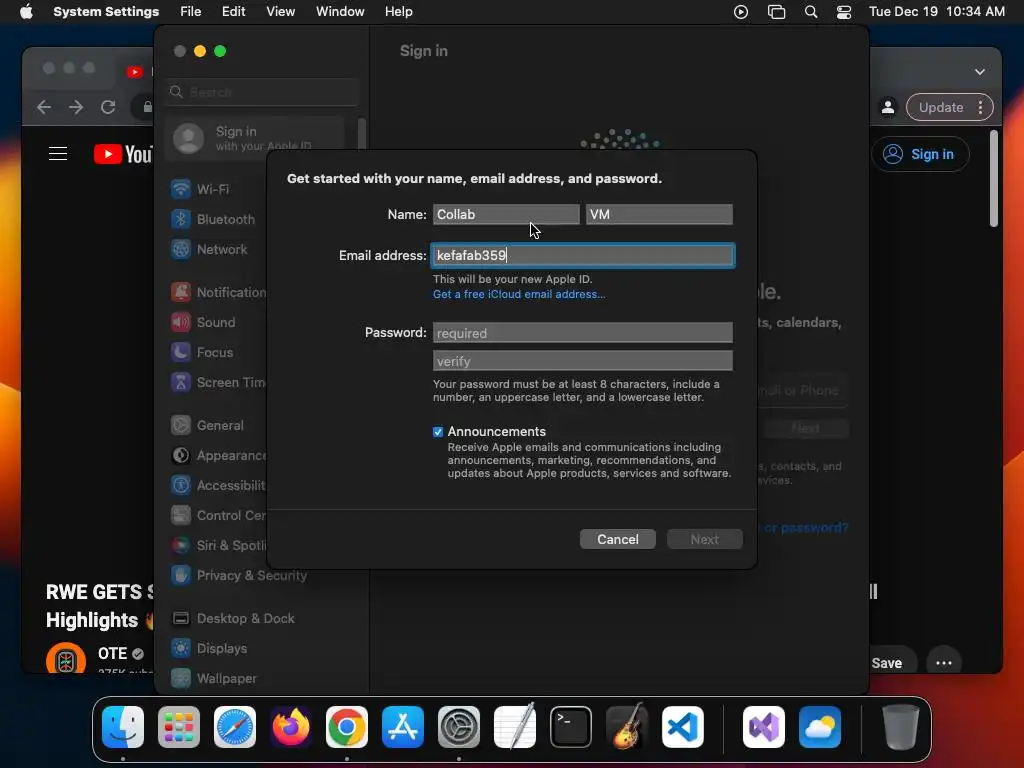The width and height of the screenshot is (1024, 768).
Task: Click the System Settings search field
Action: 262,92
